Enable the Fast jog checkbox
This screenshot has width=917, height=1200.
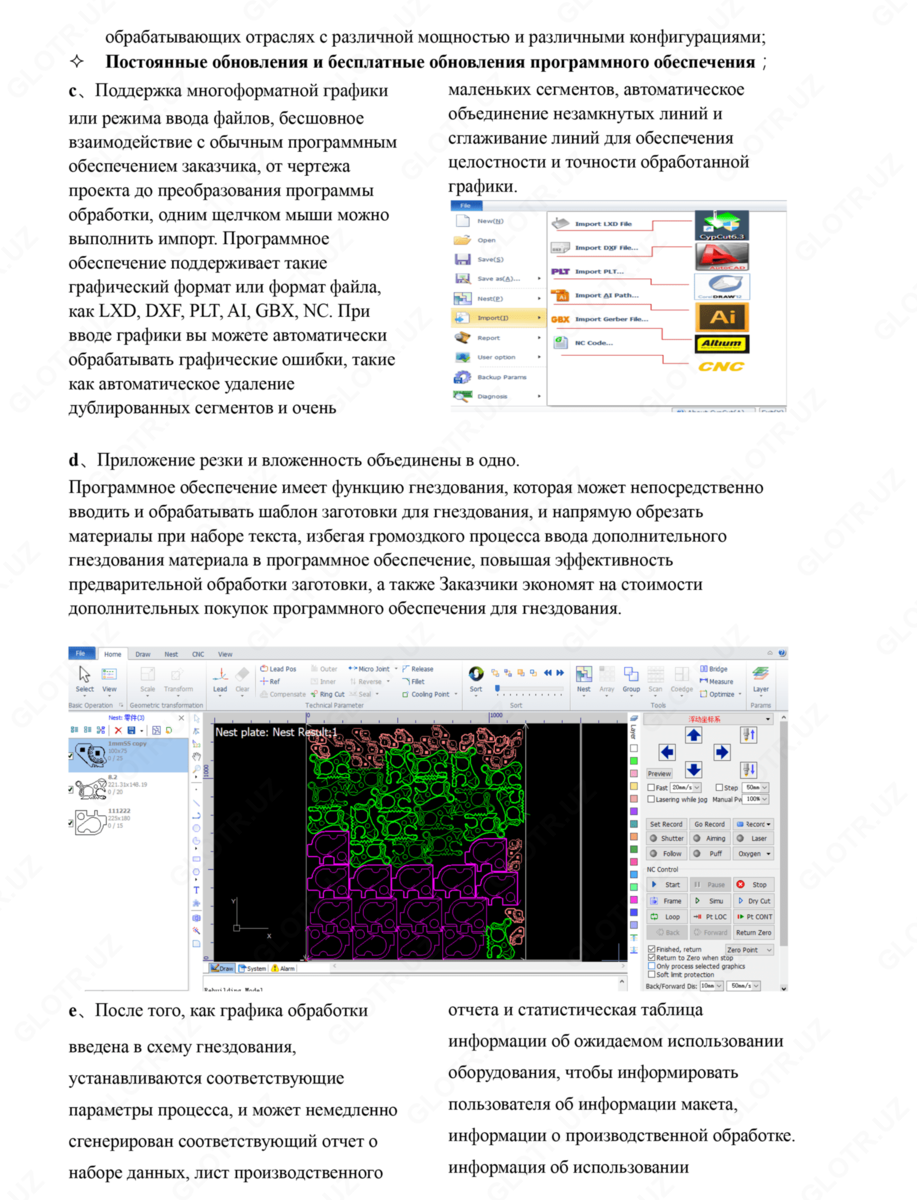tap(651, 787)
